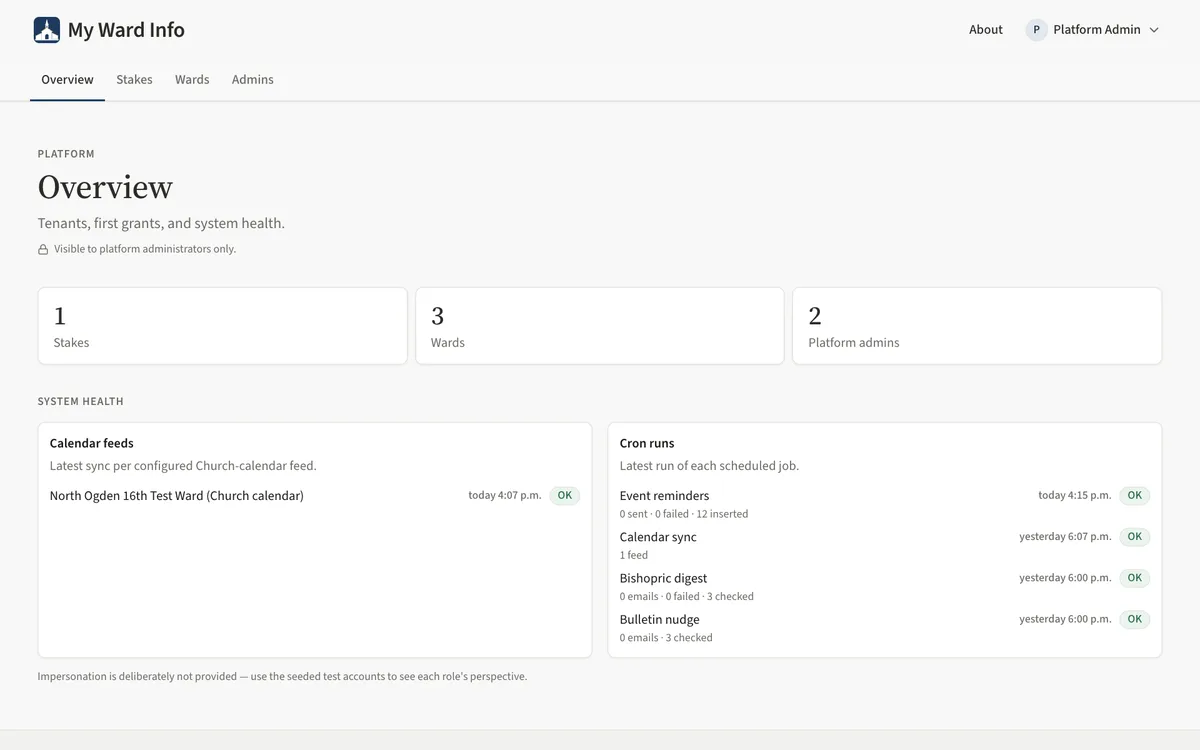This screenshot has width=1200, height=750.
Task: Open the Admins tab
Action: tap(253, 80)
